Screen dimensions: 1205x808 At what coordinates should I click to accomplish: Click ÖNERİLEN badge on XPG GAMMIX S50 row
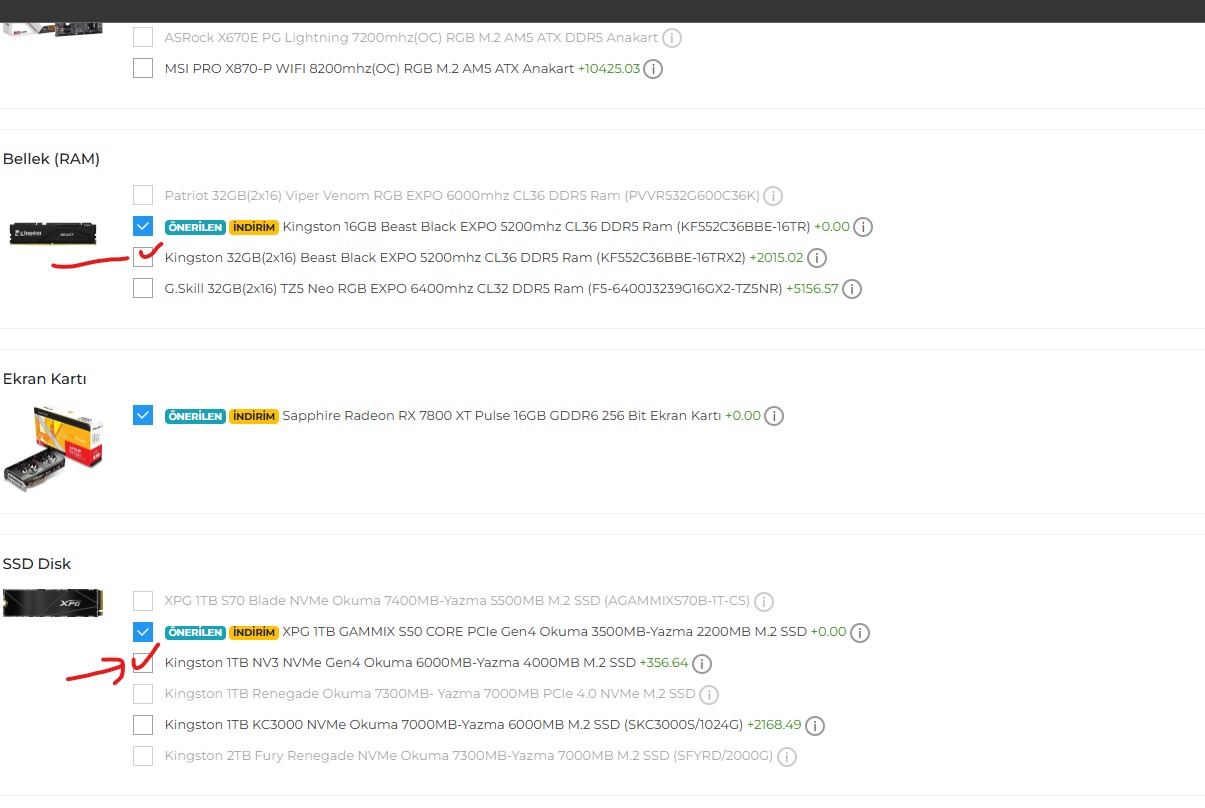[195, 633]
